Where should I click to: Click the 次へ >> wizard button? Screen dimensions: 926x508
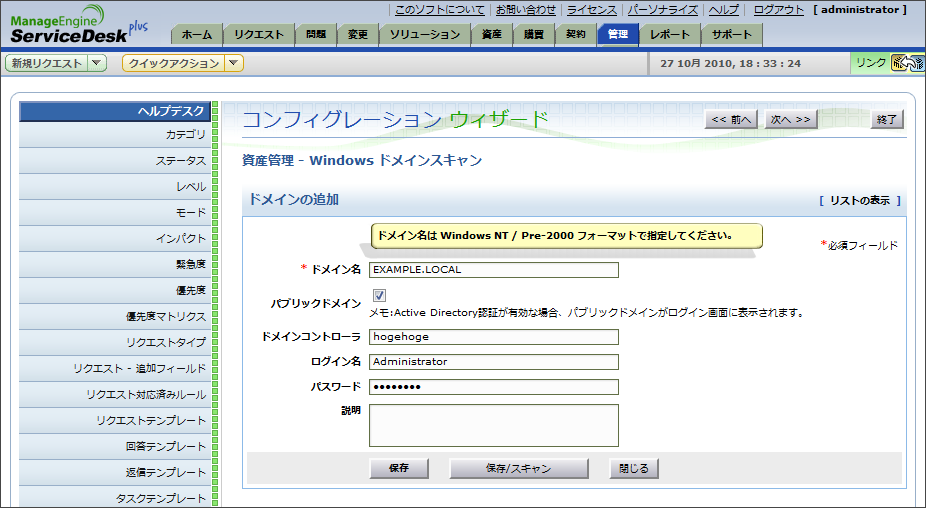791,119
